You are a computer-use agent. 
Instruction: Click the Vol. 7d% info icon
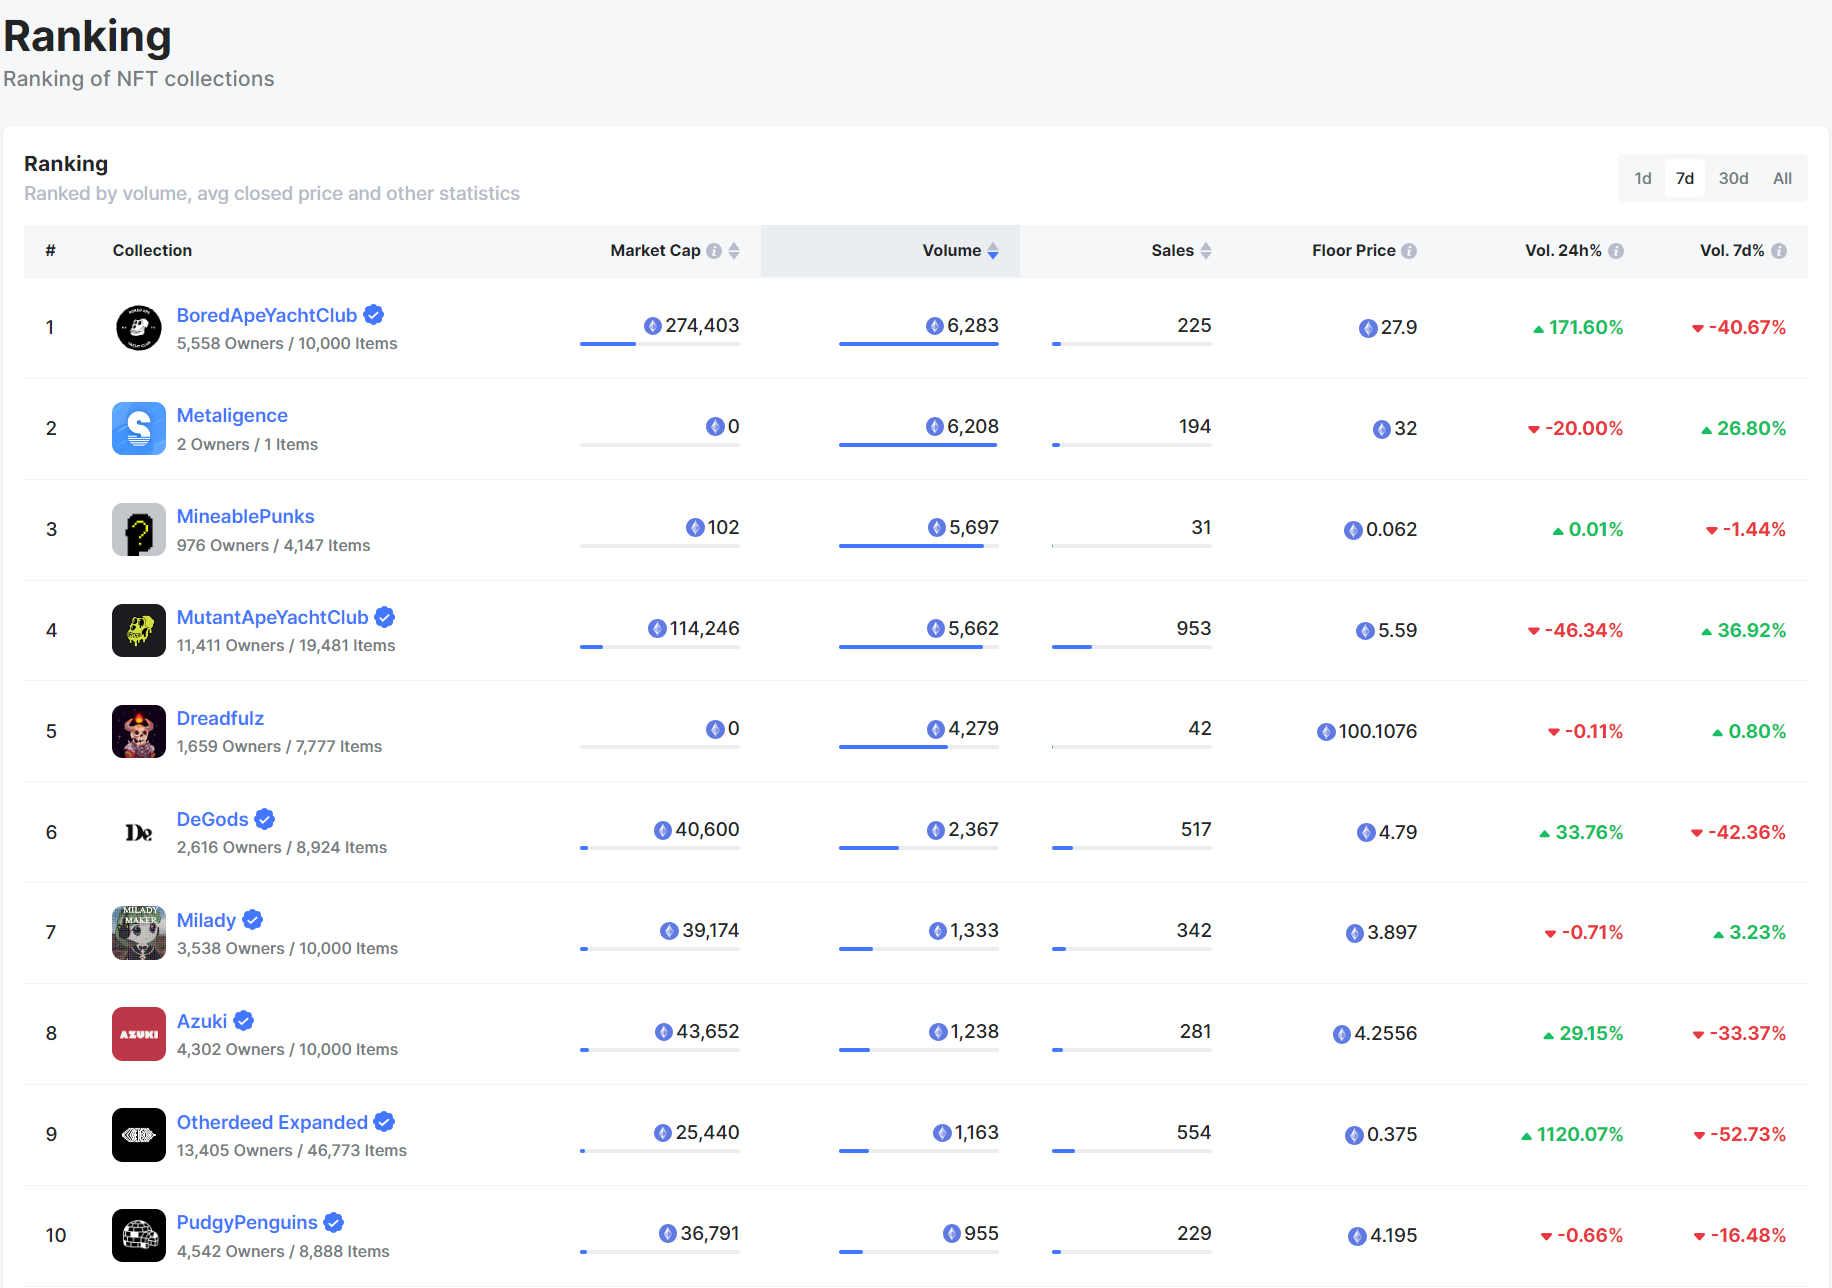[1779, 251]
